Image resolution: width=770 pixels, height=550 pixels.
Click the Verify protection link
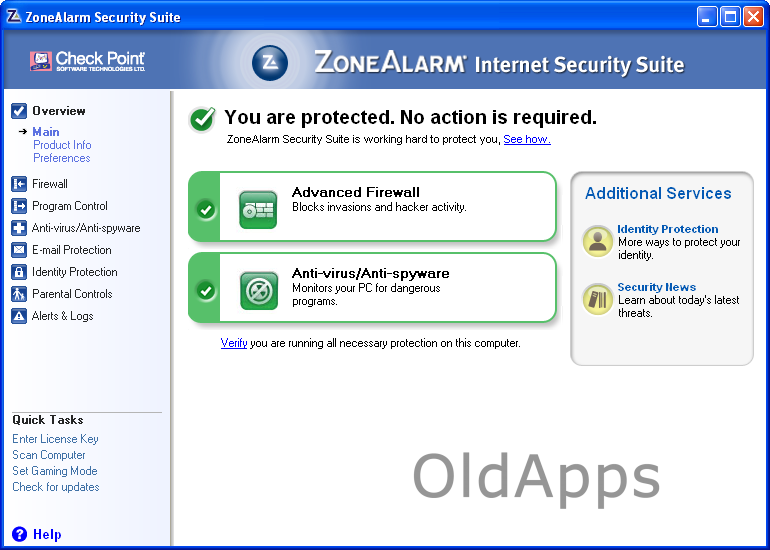point(234,343)
